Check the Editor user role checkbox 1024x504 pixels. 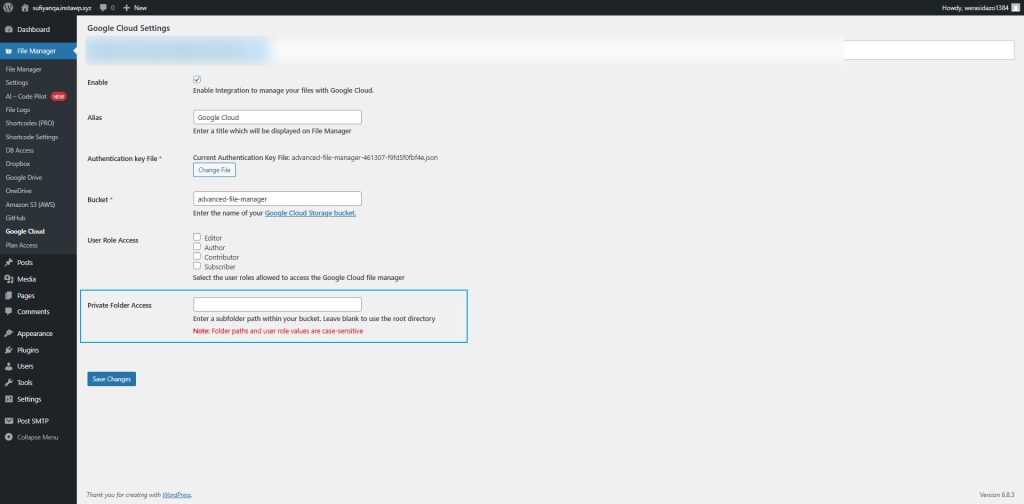pos(197,237)
